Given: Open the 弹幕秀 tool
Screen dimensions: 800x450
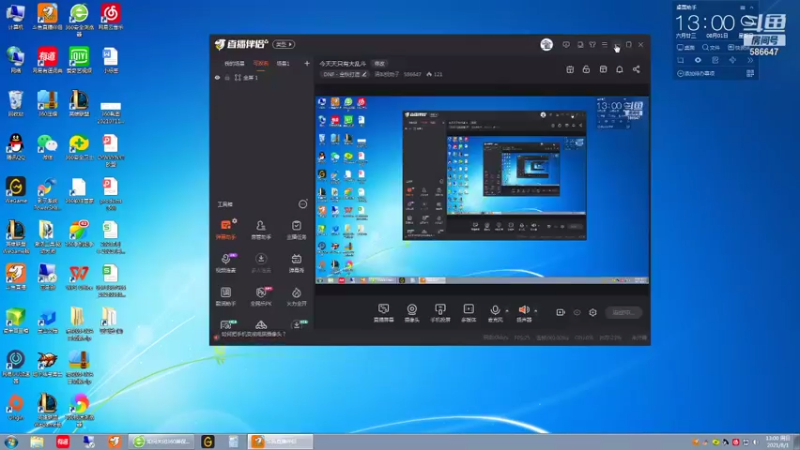Looking at the screenshot, I should pyautogui.click(x=296, y=263).
